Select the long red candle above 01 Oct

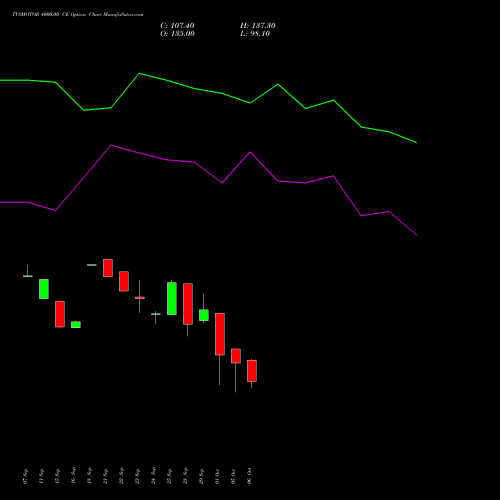coord(220,334)
